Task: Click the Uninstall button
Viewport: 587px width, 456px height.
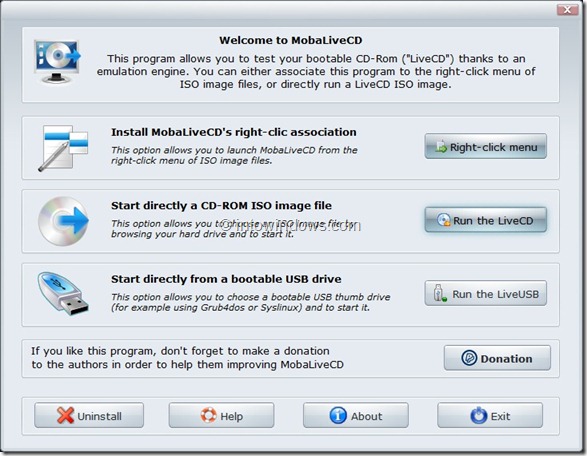Action: [89, 415]
